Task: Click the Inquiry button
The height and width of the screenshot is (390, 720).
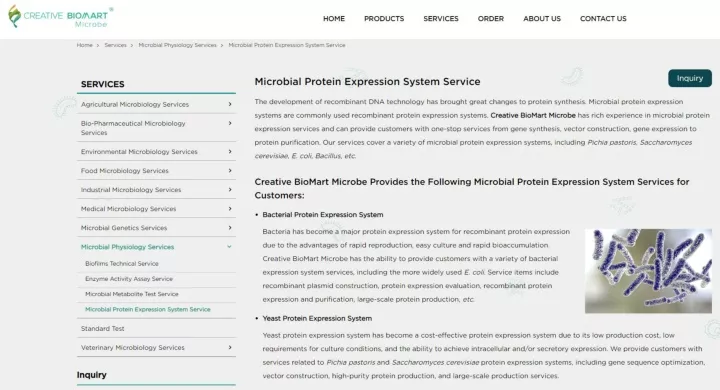Action: pos(690,78)
